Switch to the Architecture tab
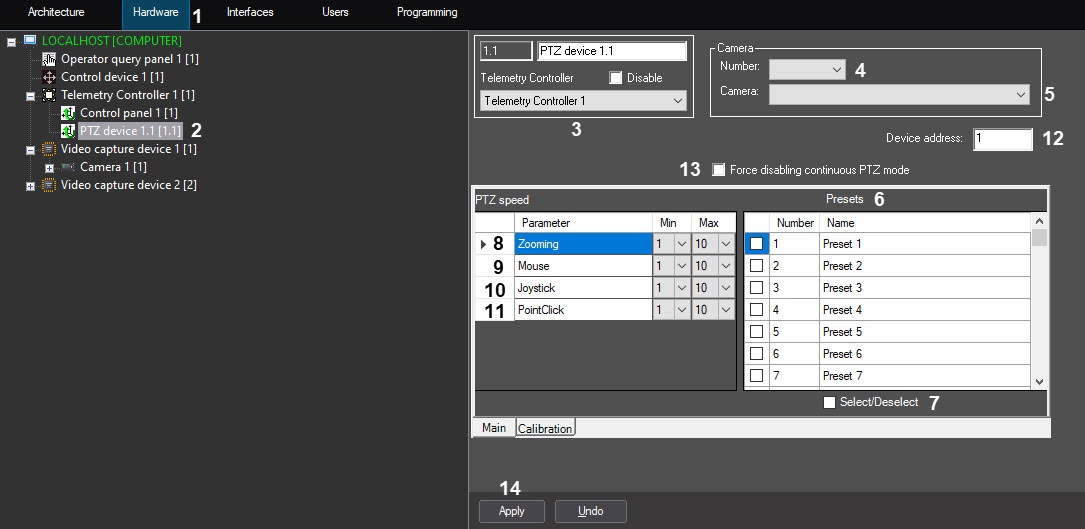This screenshot has height=529, width=1085. pos(56,12)
